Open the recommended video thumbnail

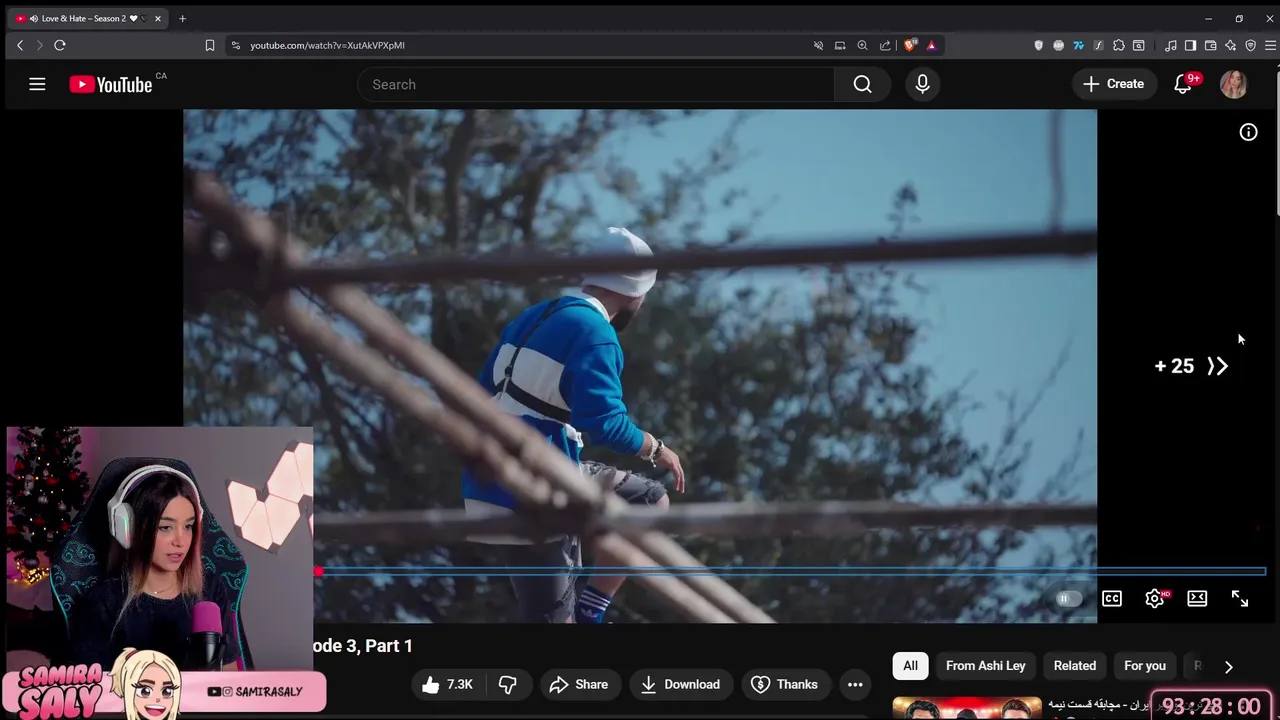coord(966,708)
